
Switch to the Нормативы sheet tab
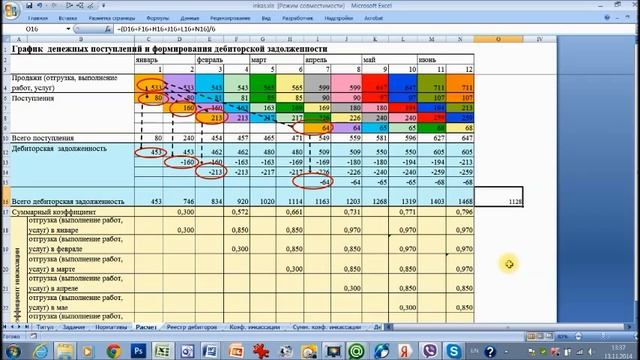click(111, 327)
